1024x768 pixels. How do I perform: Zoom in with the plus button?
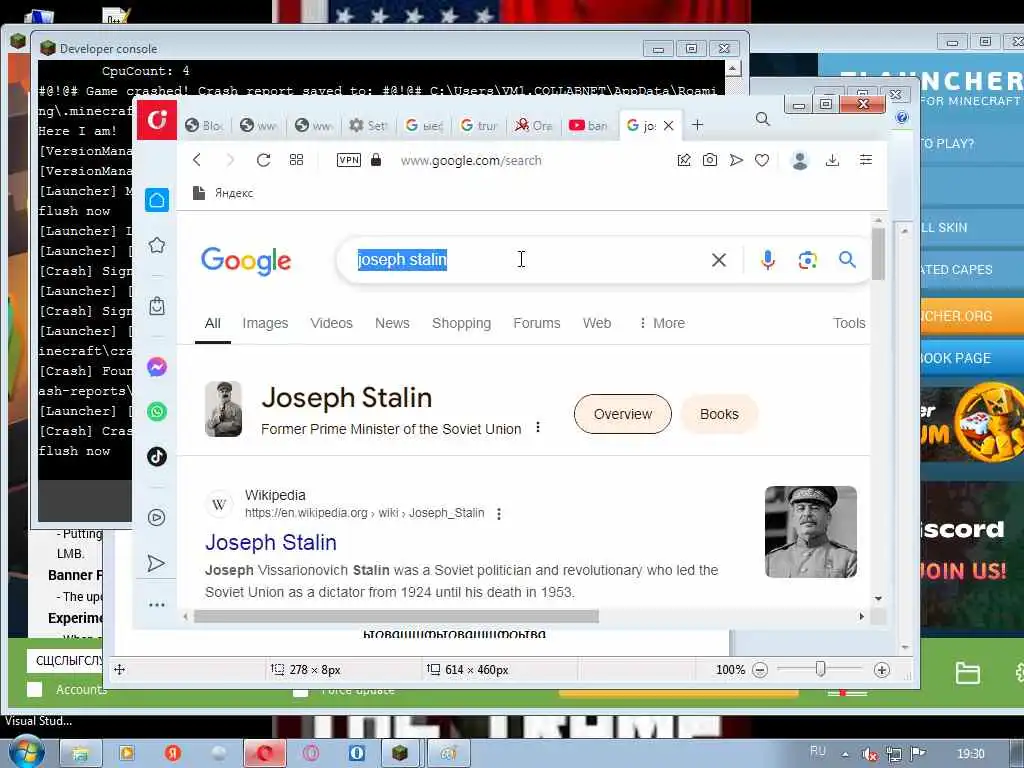[882, 670]
